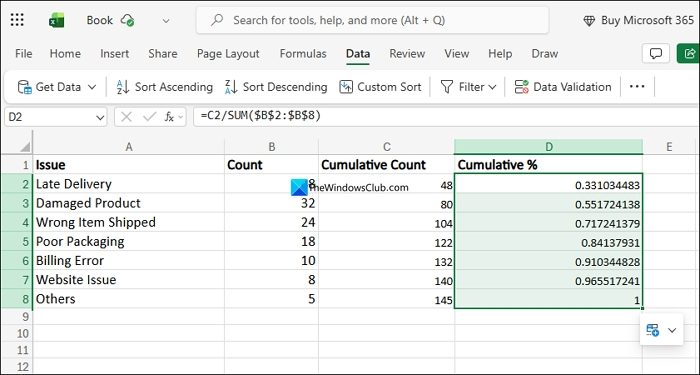Open Data Validation
Screen dimensions: 700x375
click(562, 87)
